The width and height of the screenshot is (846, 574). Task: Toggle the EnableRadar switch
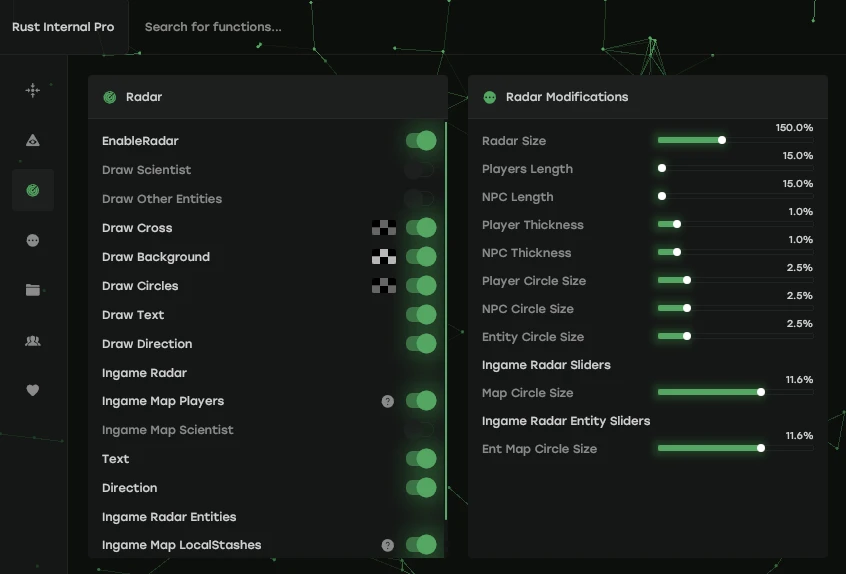click(421, 141)
